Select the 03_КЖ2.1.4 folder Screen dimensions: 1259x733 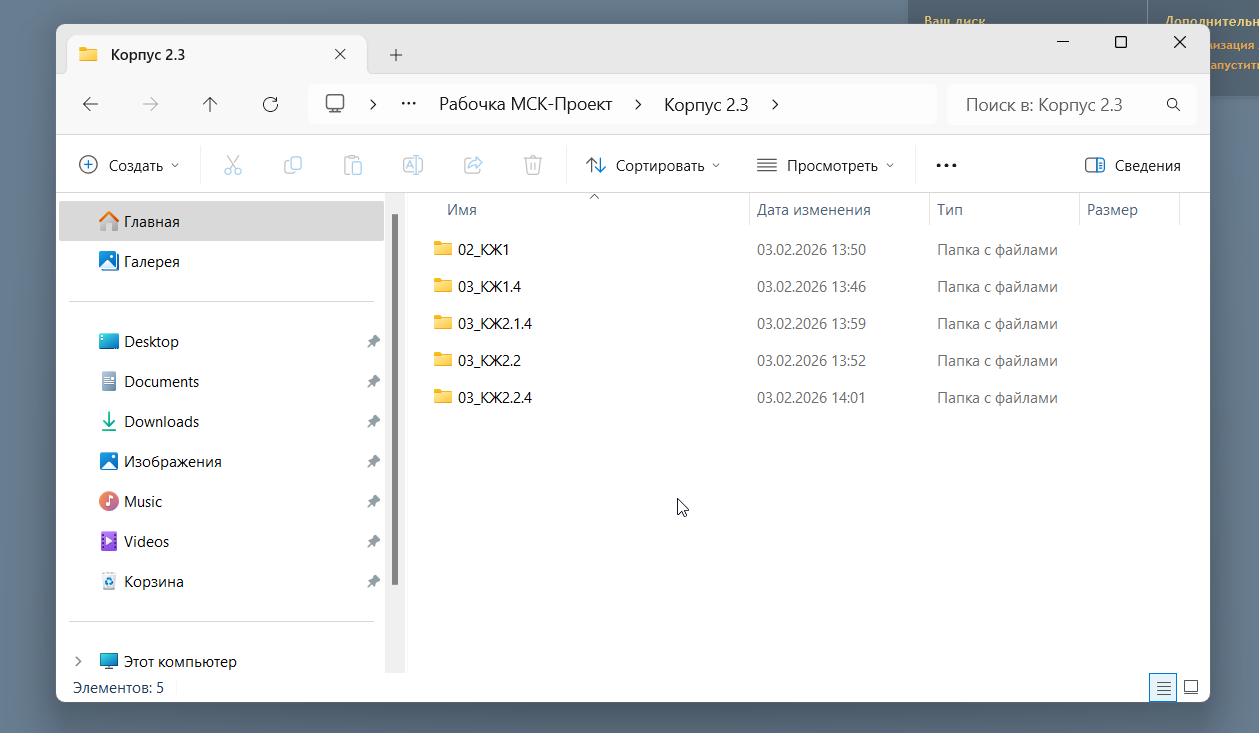tap(495, 323)
